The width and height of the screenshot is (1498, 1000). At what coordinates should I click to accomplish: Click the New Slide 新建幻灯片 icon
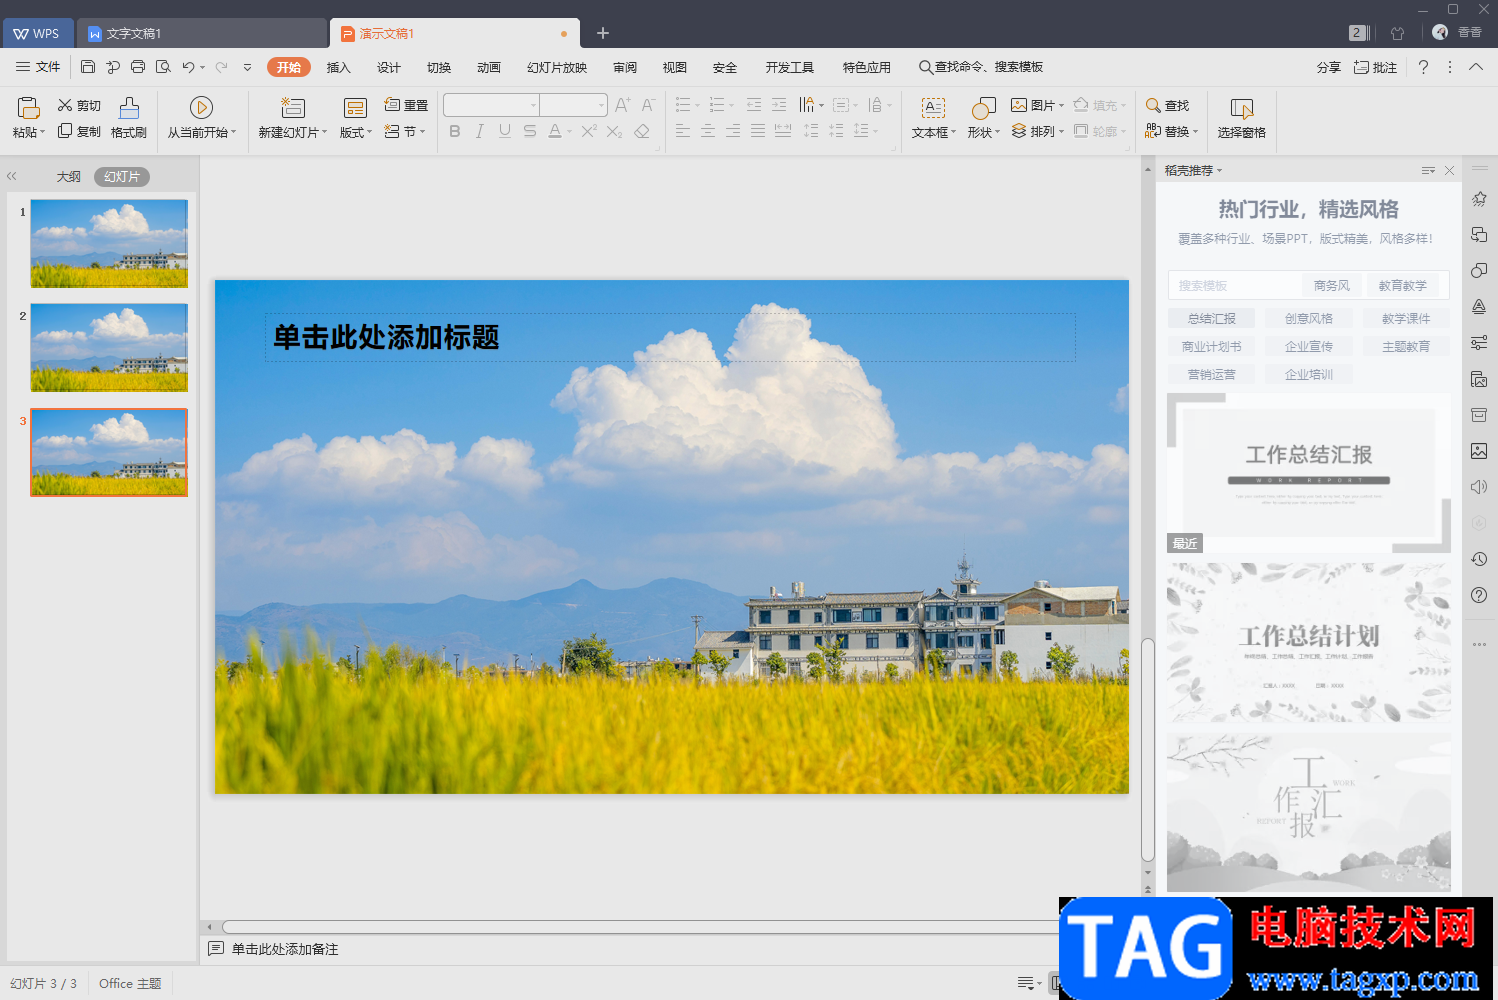coord(293,107)
